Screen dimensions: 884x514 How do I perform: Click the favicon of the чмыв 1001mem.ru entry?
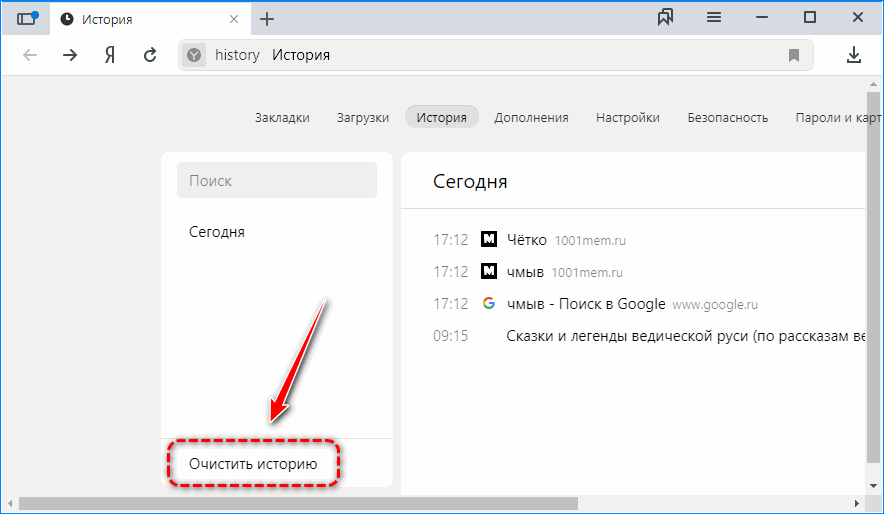[489, 272]
